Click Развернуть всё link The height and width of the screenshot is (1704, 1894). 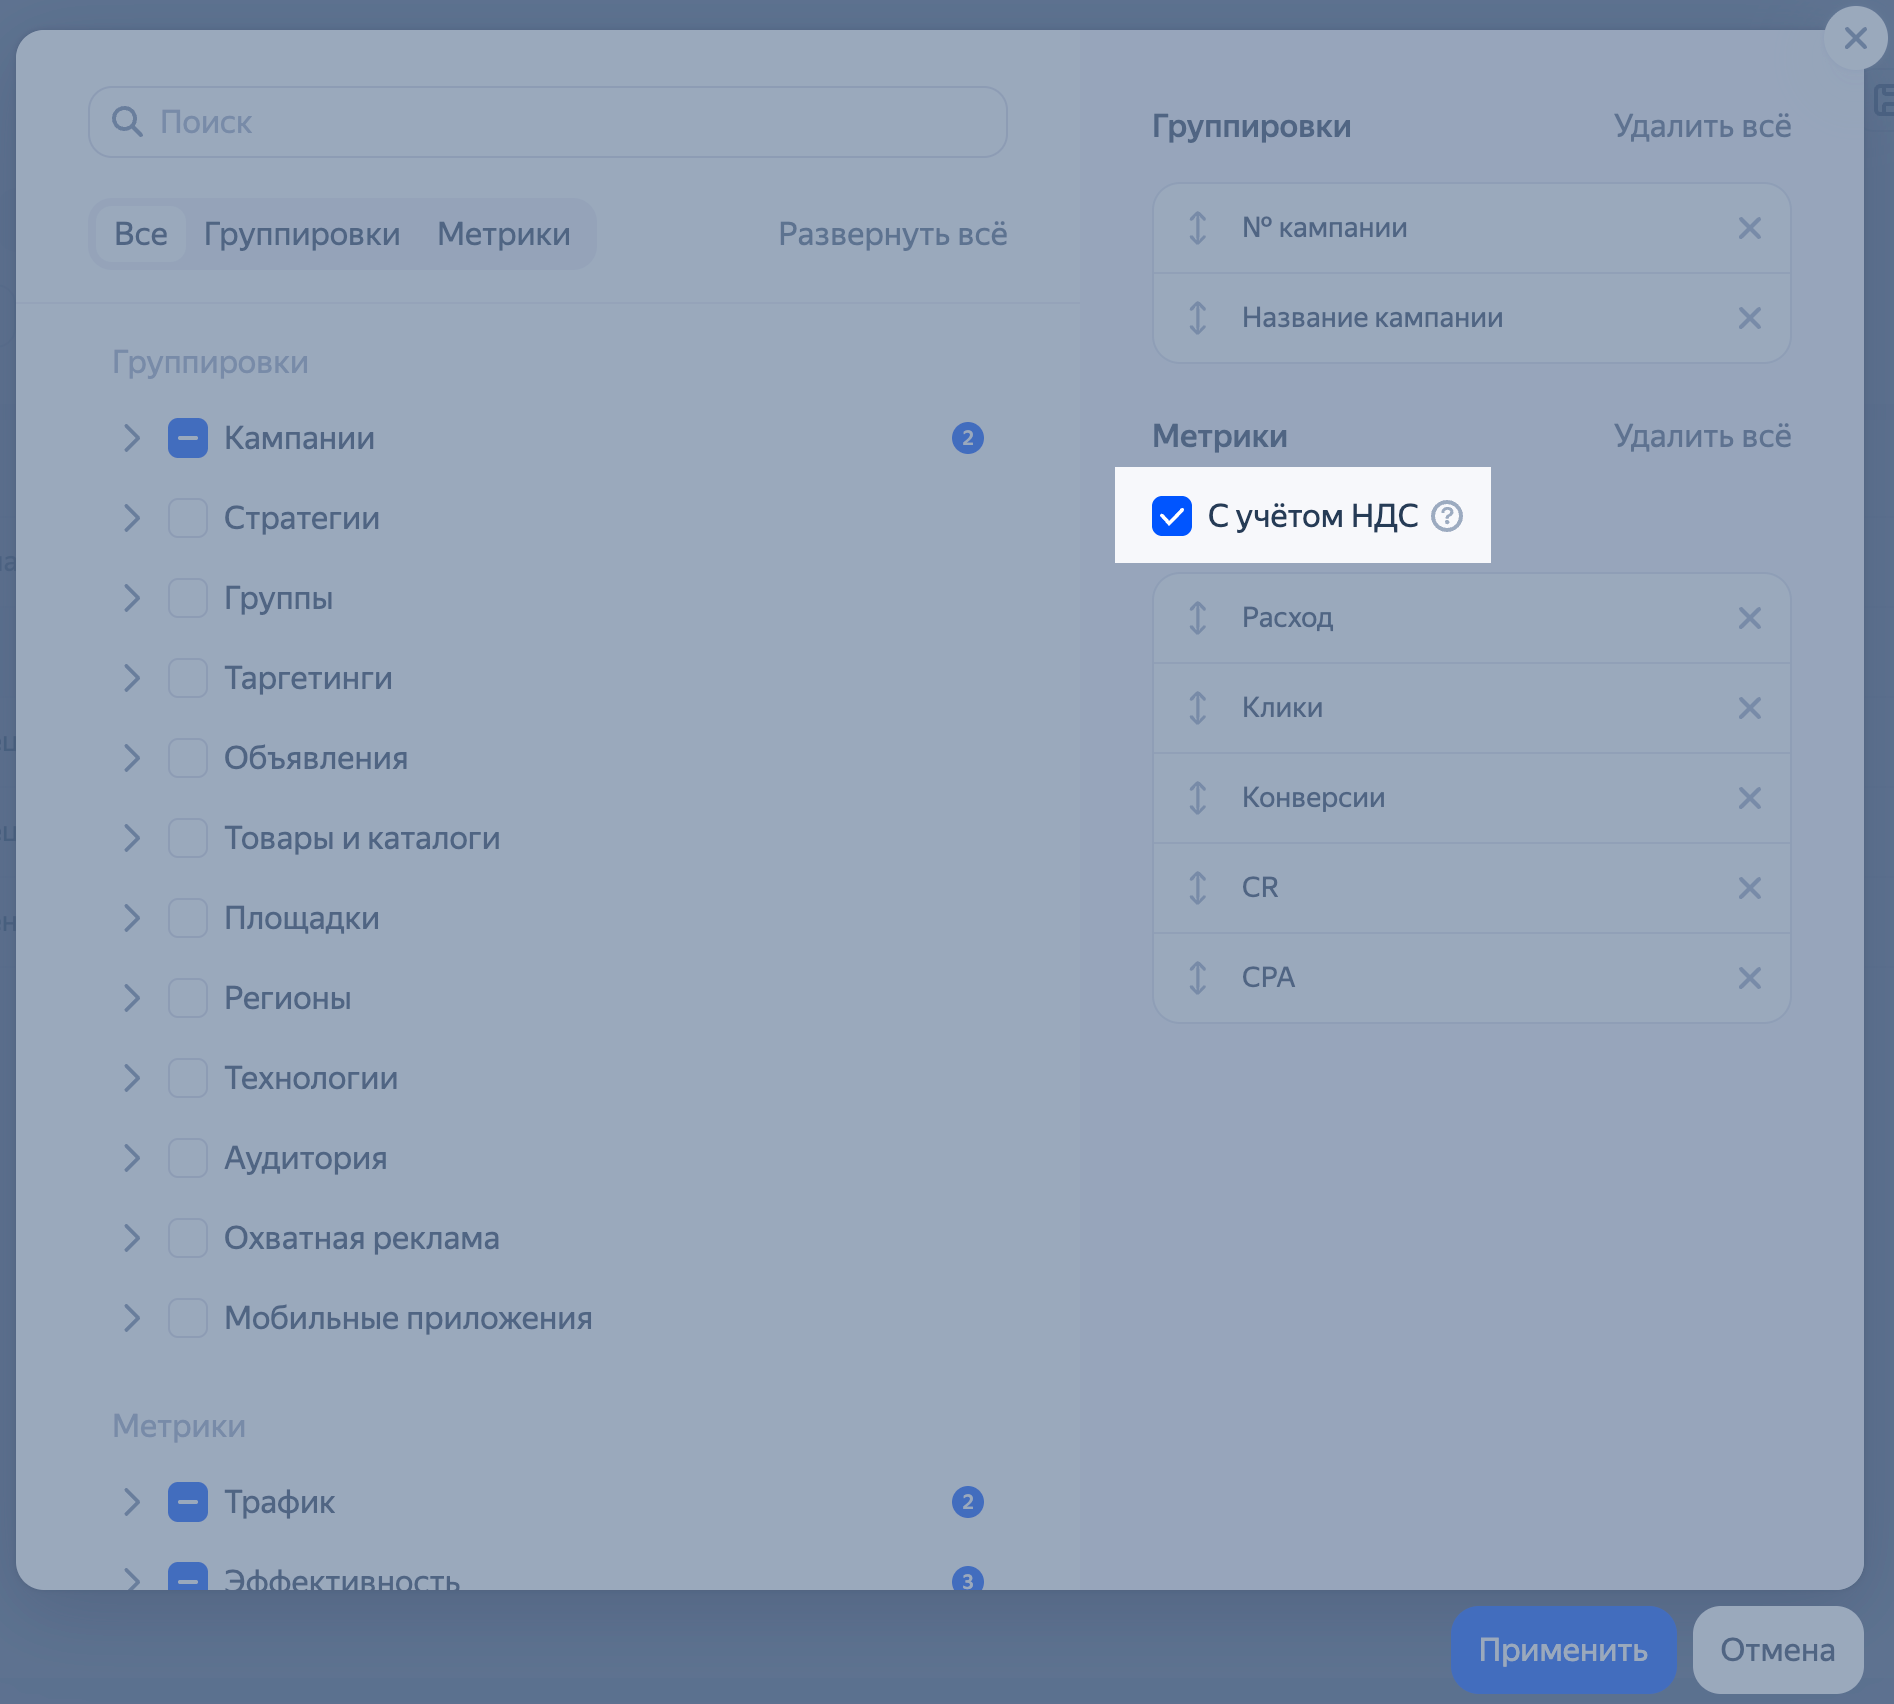(x=893, y=234)
